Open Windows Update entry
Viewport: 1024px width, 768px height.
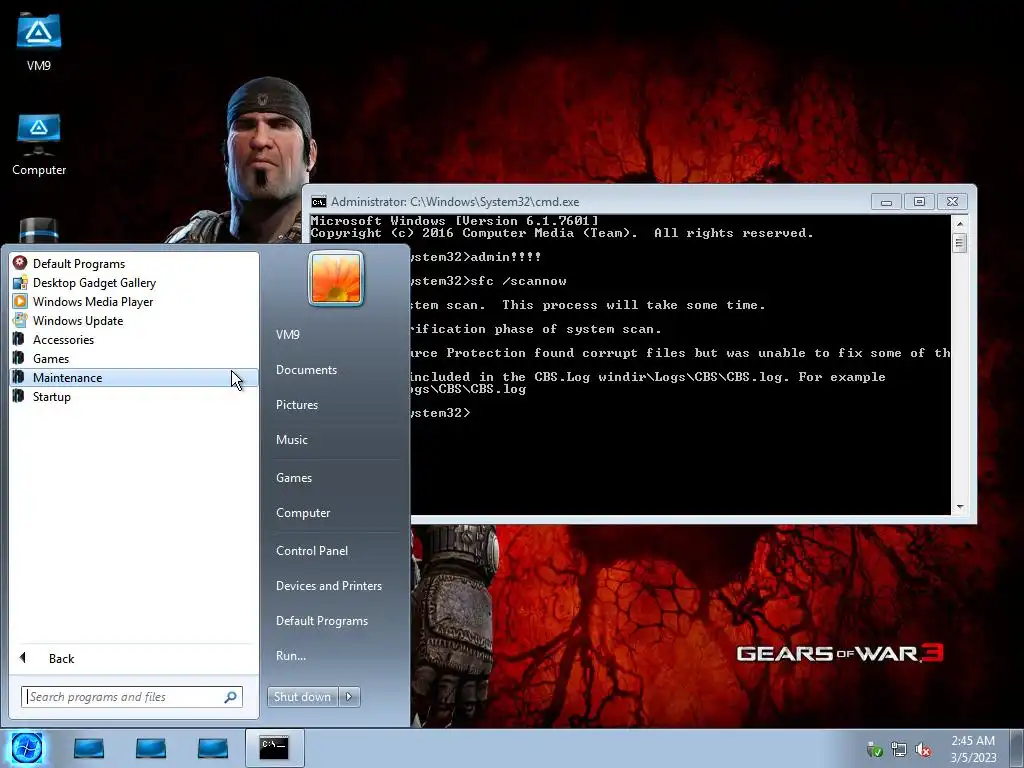(135, 320)
